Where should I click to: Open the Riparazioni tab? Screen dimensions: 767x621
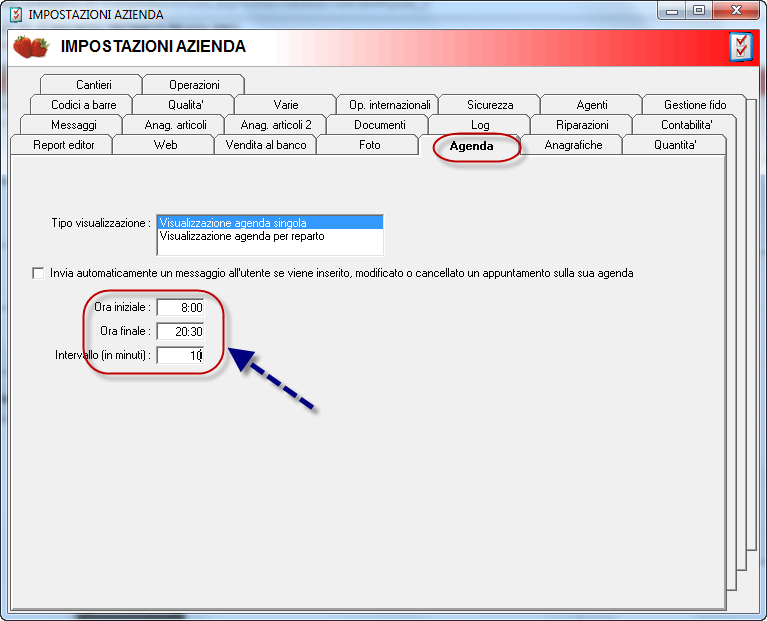pos(582,125)
